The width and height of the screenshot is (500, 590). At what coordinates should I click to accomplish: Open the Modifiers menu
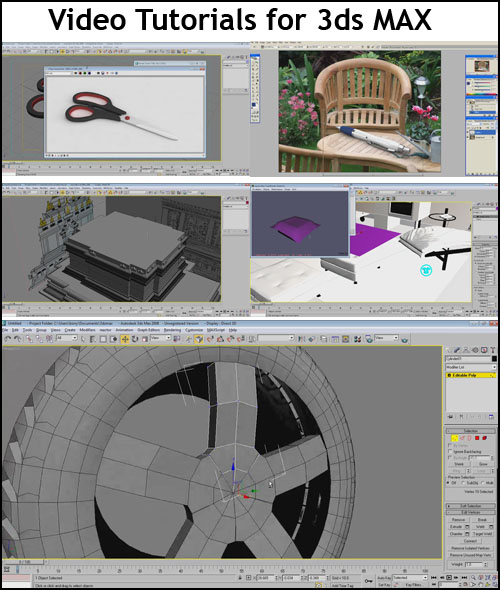point(87,330)
